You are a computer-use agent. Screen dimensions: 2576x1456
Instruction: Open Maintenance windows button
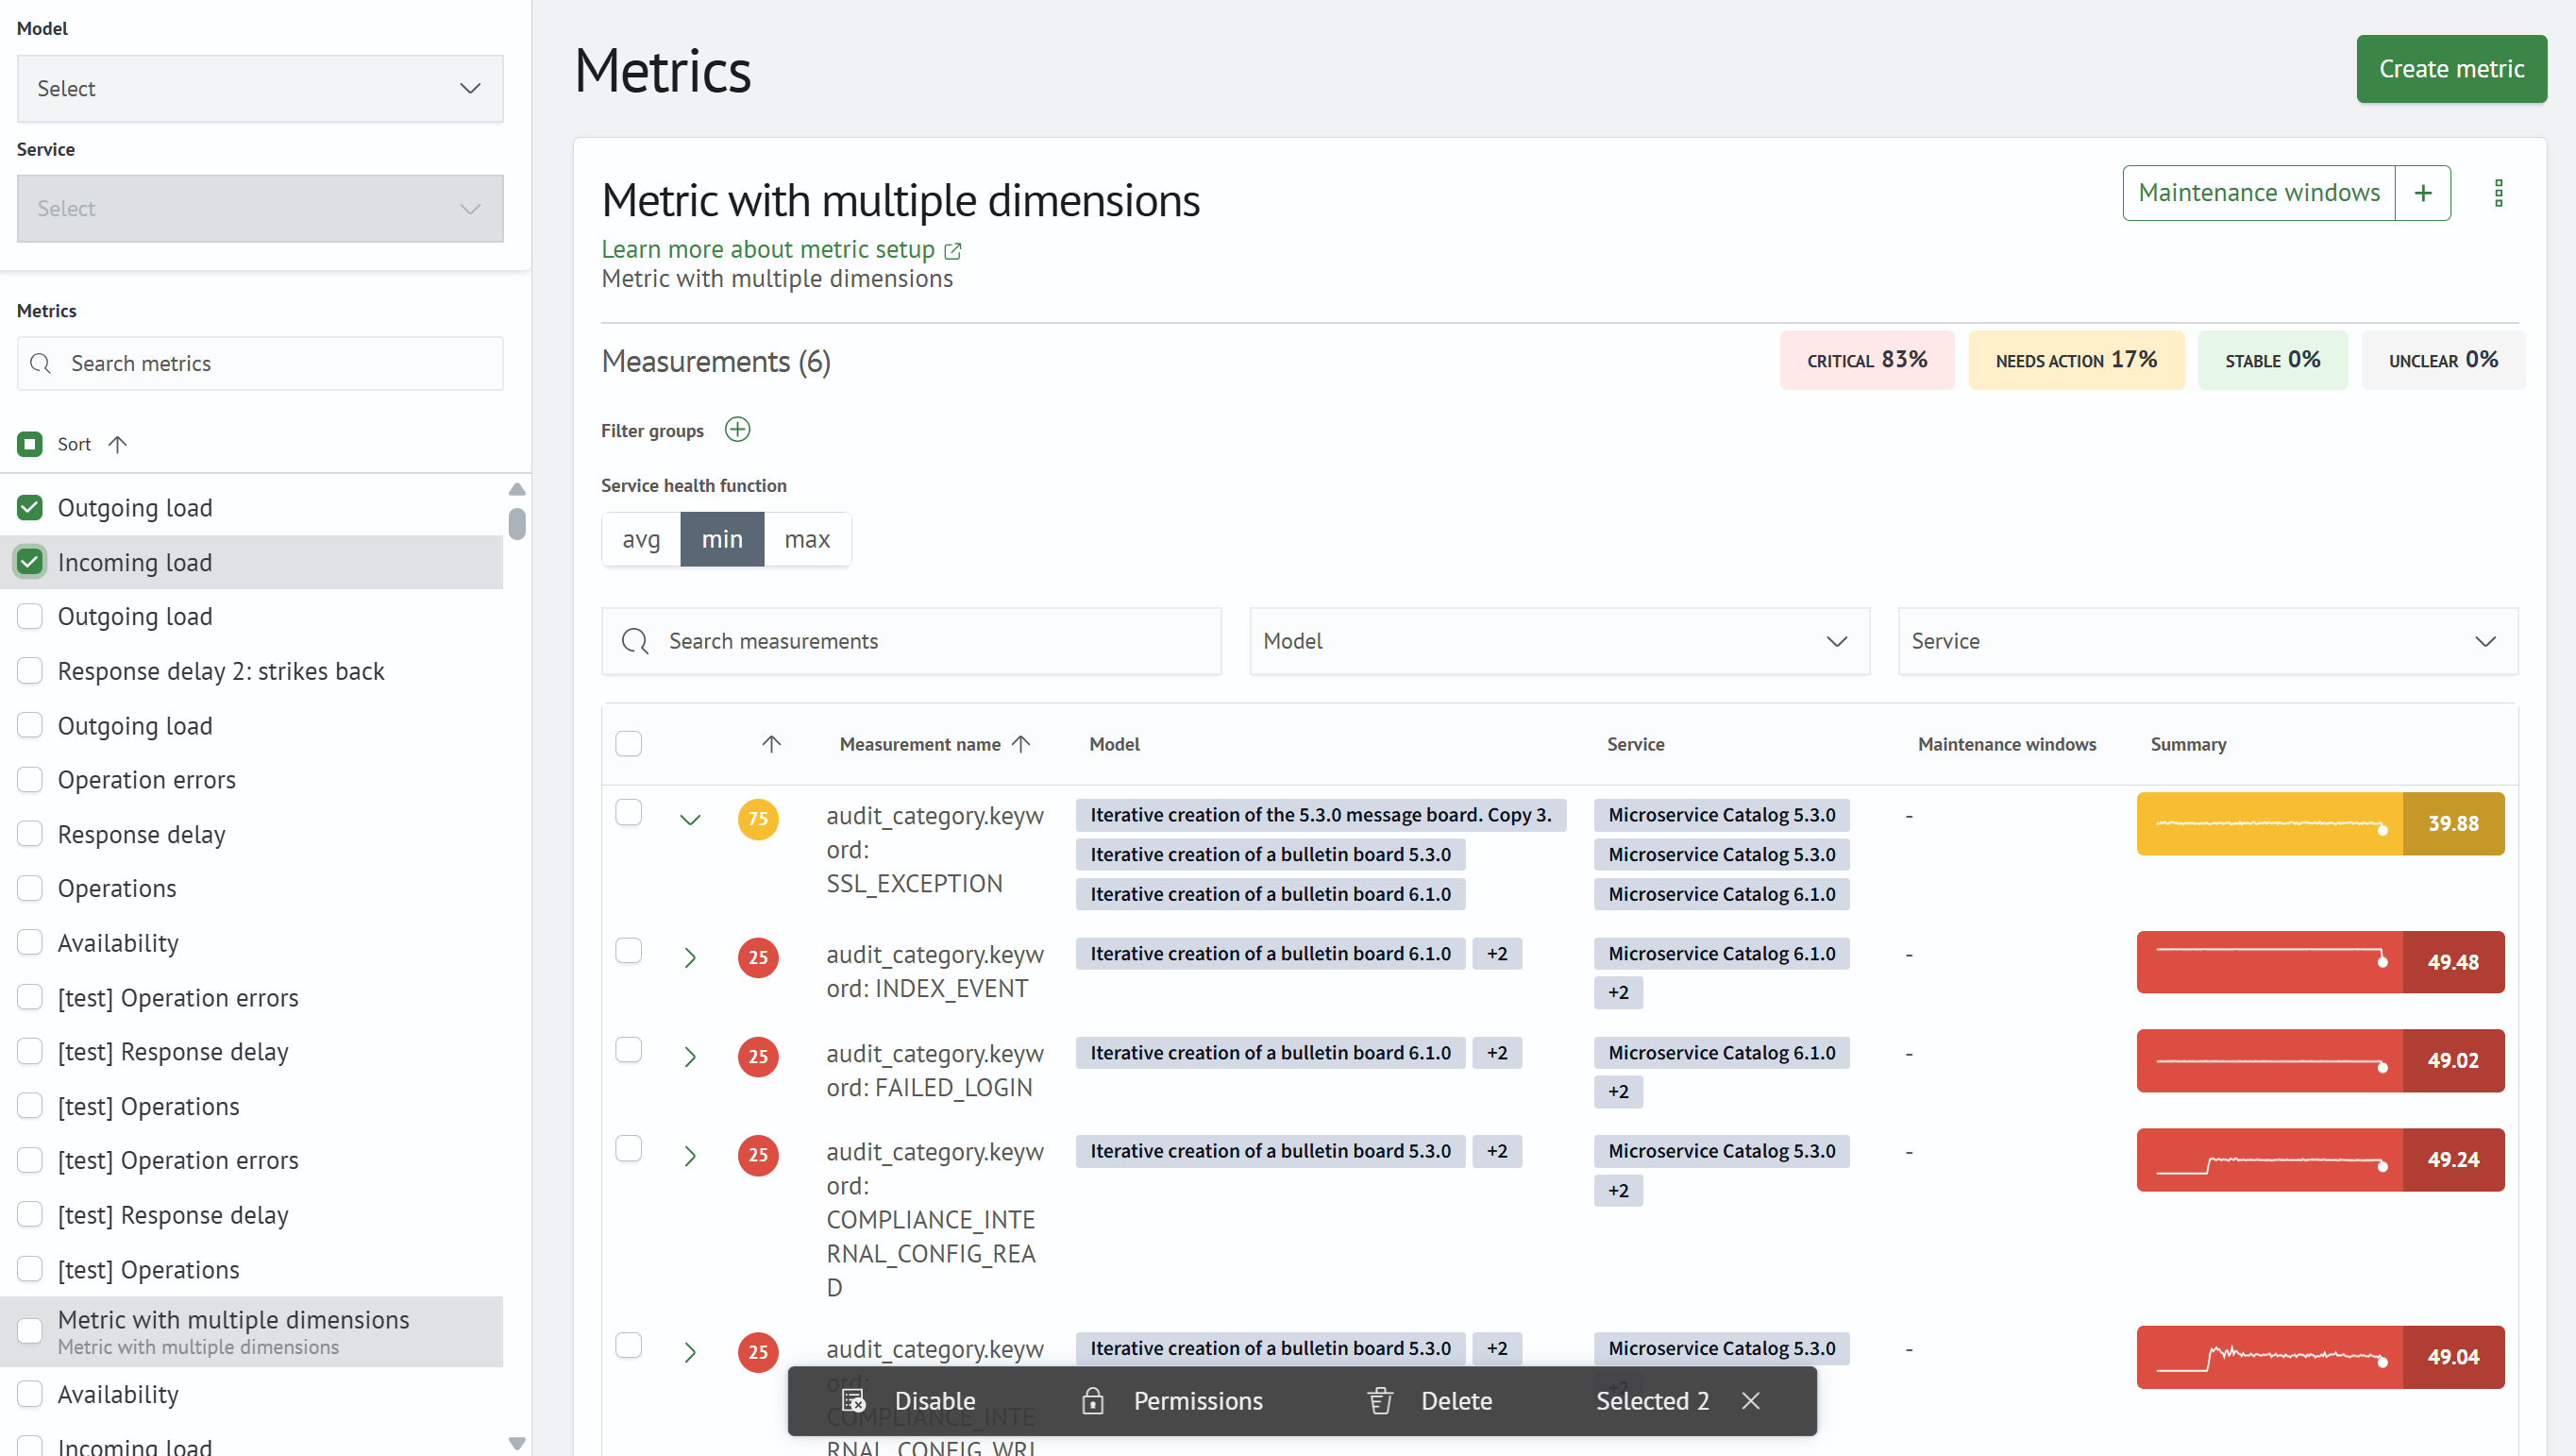pos(2259,193)
